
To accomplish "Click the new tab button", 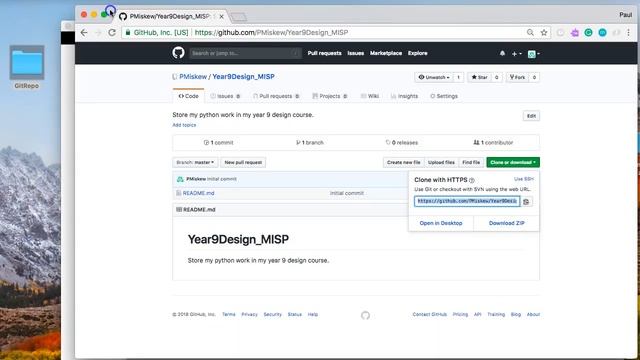I will tap(238, 17).
